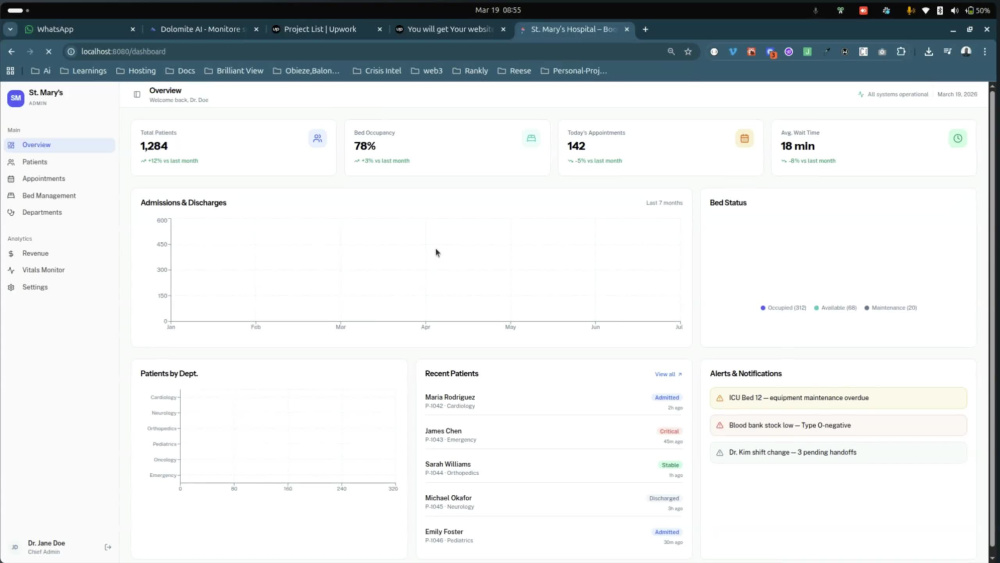Open the Personal-Proj bookmark folder
This screenshot has width=1000, height=563.
pos(574,71)
